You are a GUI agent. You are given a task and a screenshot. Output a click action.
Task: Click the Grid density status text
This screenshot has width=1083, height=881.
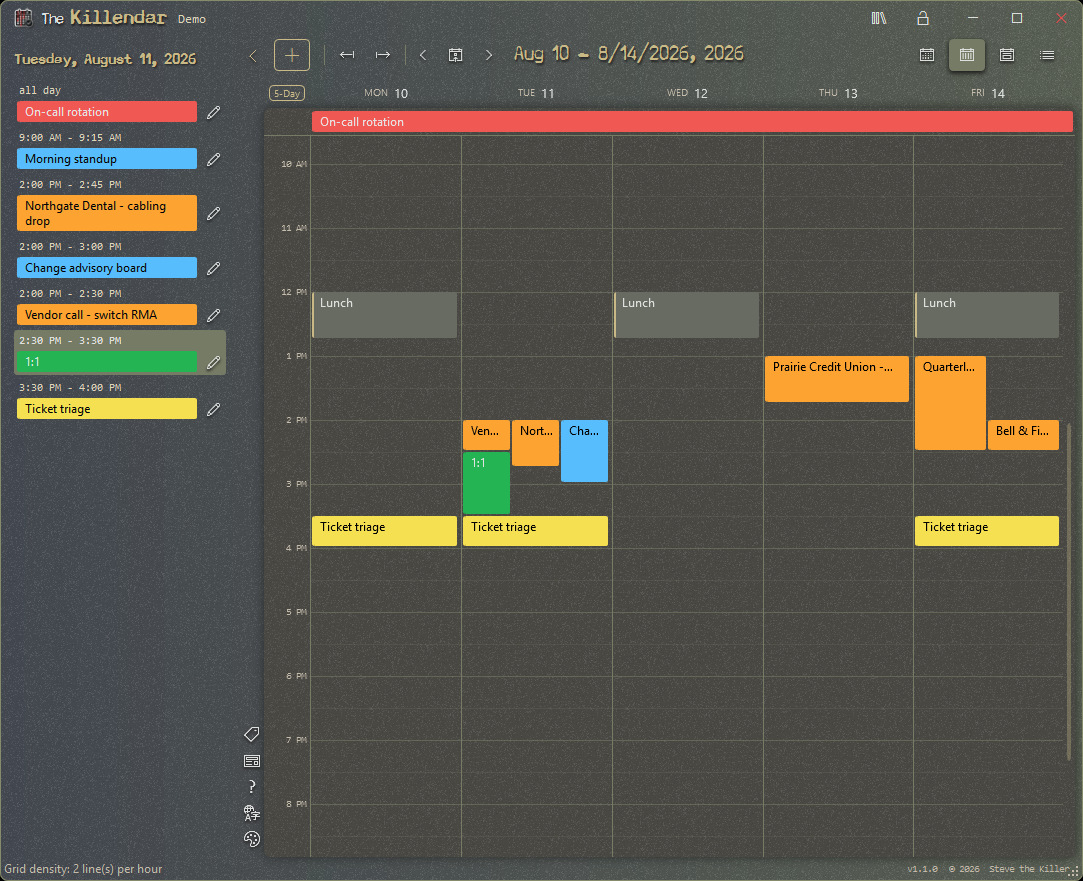(x=84, y=869)
